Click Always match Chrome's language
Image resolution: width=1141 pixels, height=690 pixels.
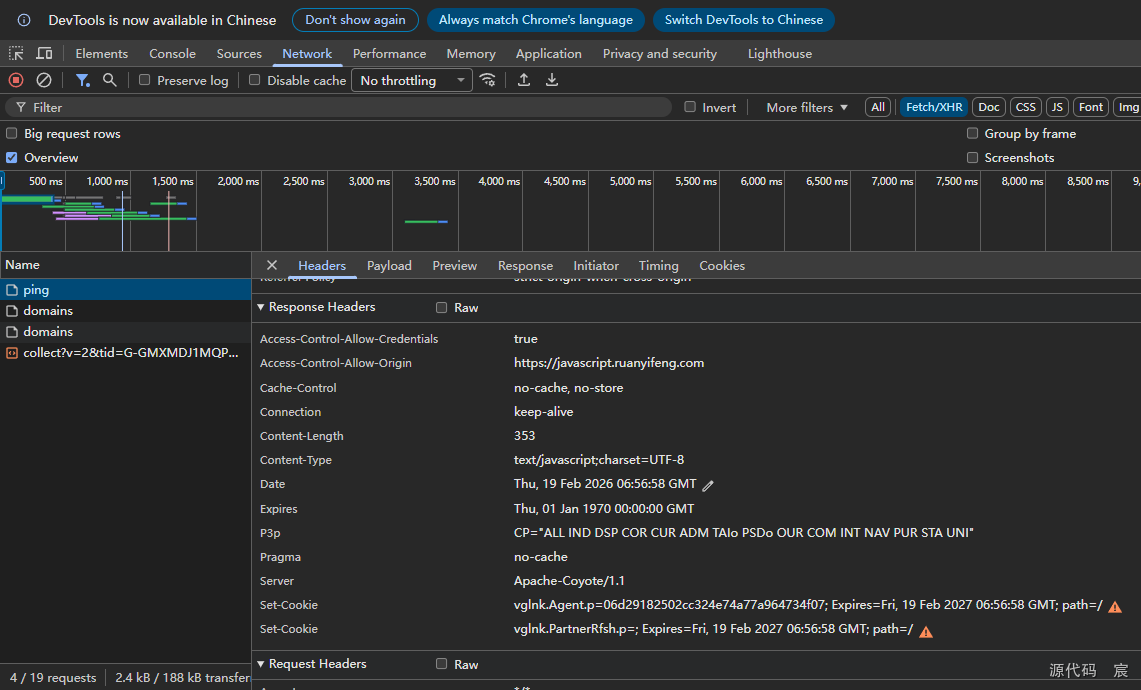(x=536, y=20)
